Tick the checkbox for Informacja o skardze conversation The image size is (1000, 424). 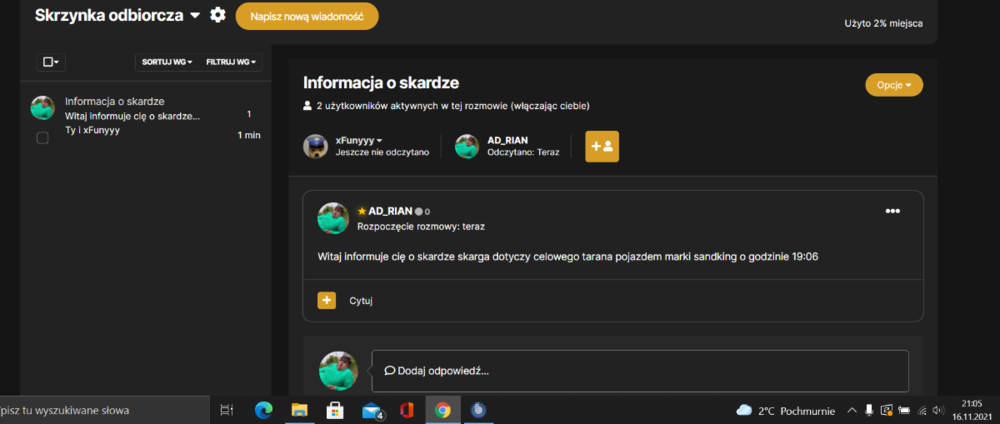coord(43,138)
